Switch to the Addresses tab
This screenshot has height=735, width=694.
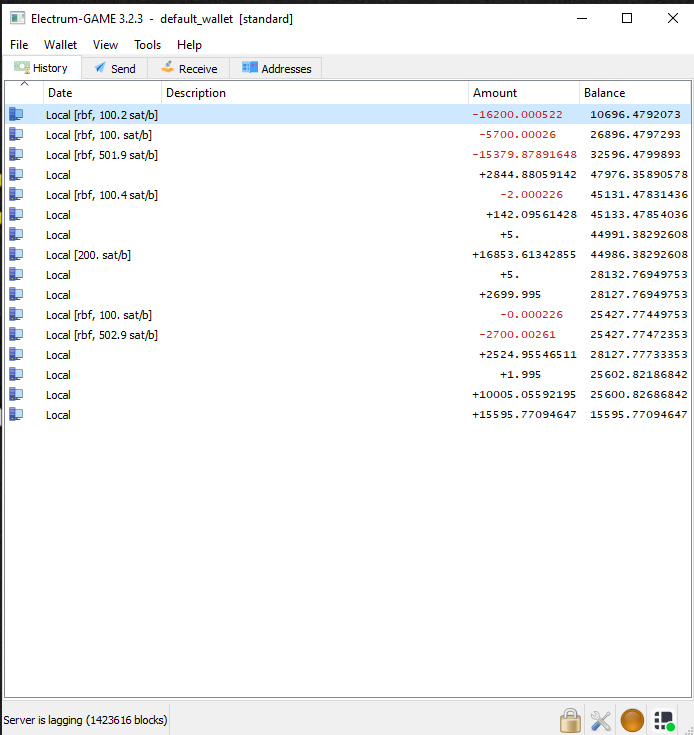pyautogui.click(x=276, y=68)
